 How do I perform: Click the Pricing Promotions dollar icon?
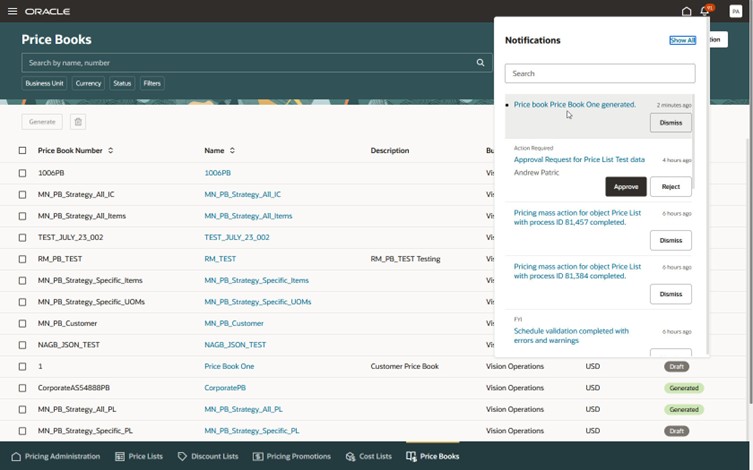tap(258, 456)
